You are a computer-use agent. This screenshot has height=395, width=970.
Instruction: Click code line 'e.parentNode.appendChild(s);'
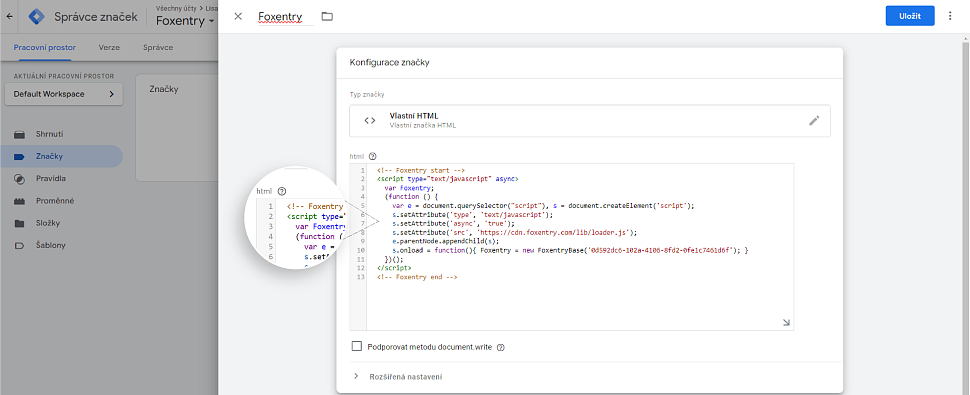(445, 241)
